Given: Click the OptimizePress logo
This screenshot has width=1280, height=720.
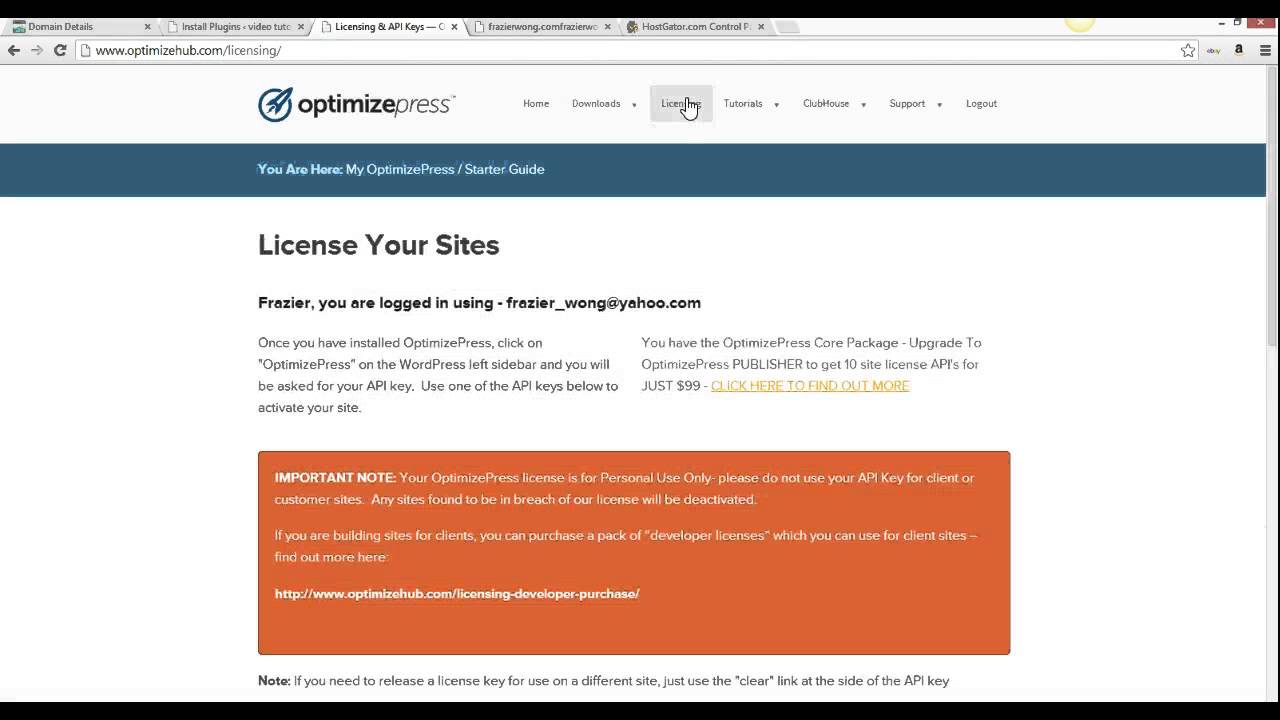Looking at the screenshot, I should pos(357,104).
